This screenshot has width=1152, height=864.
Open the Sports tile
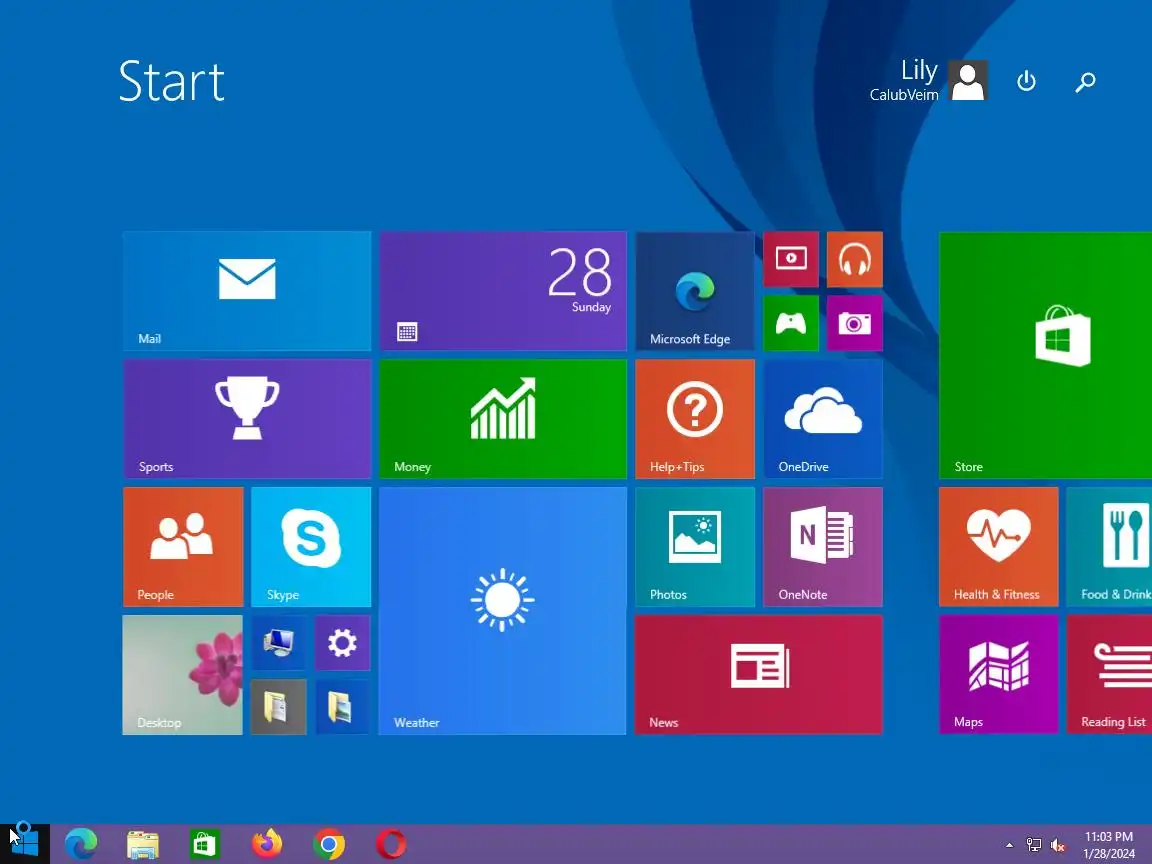pyautogui.click(x=247, y=419)
